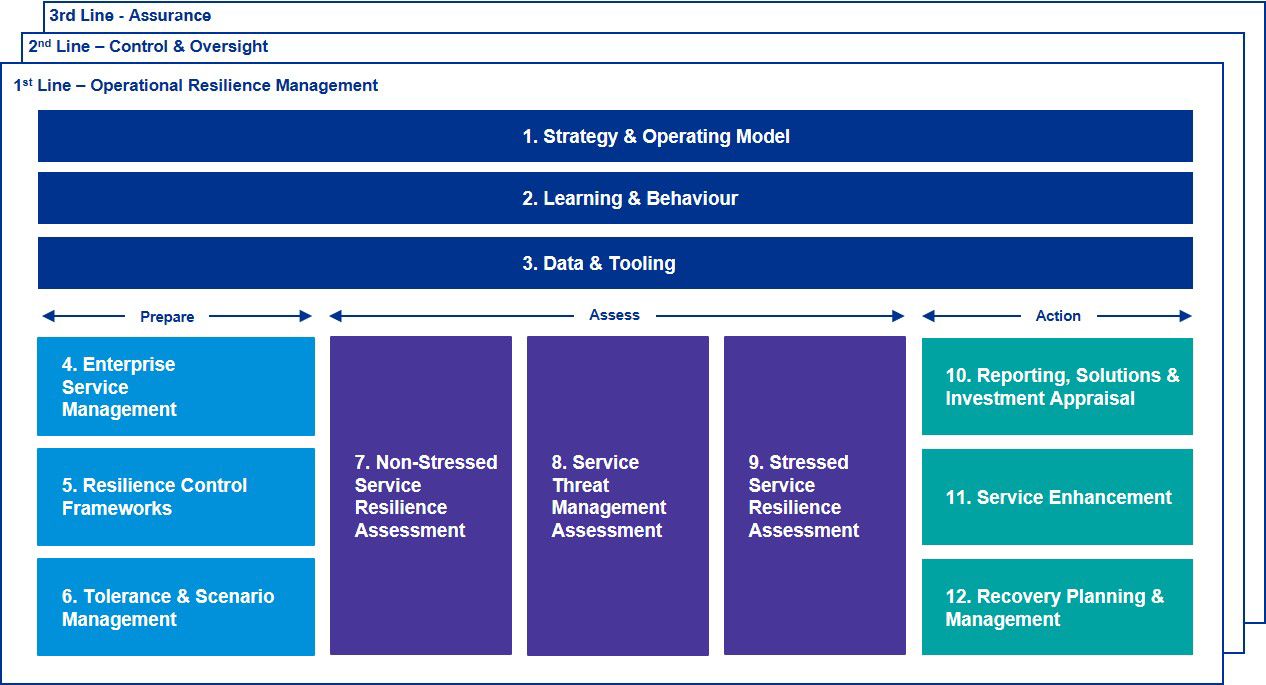
Task: Click the Prepare phase label
Action: point(167,317)
